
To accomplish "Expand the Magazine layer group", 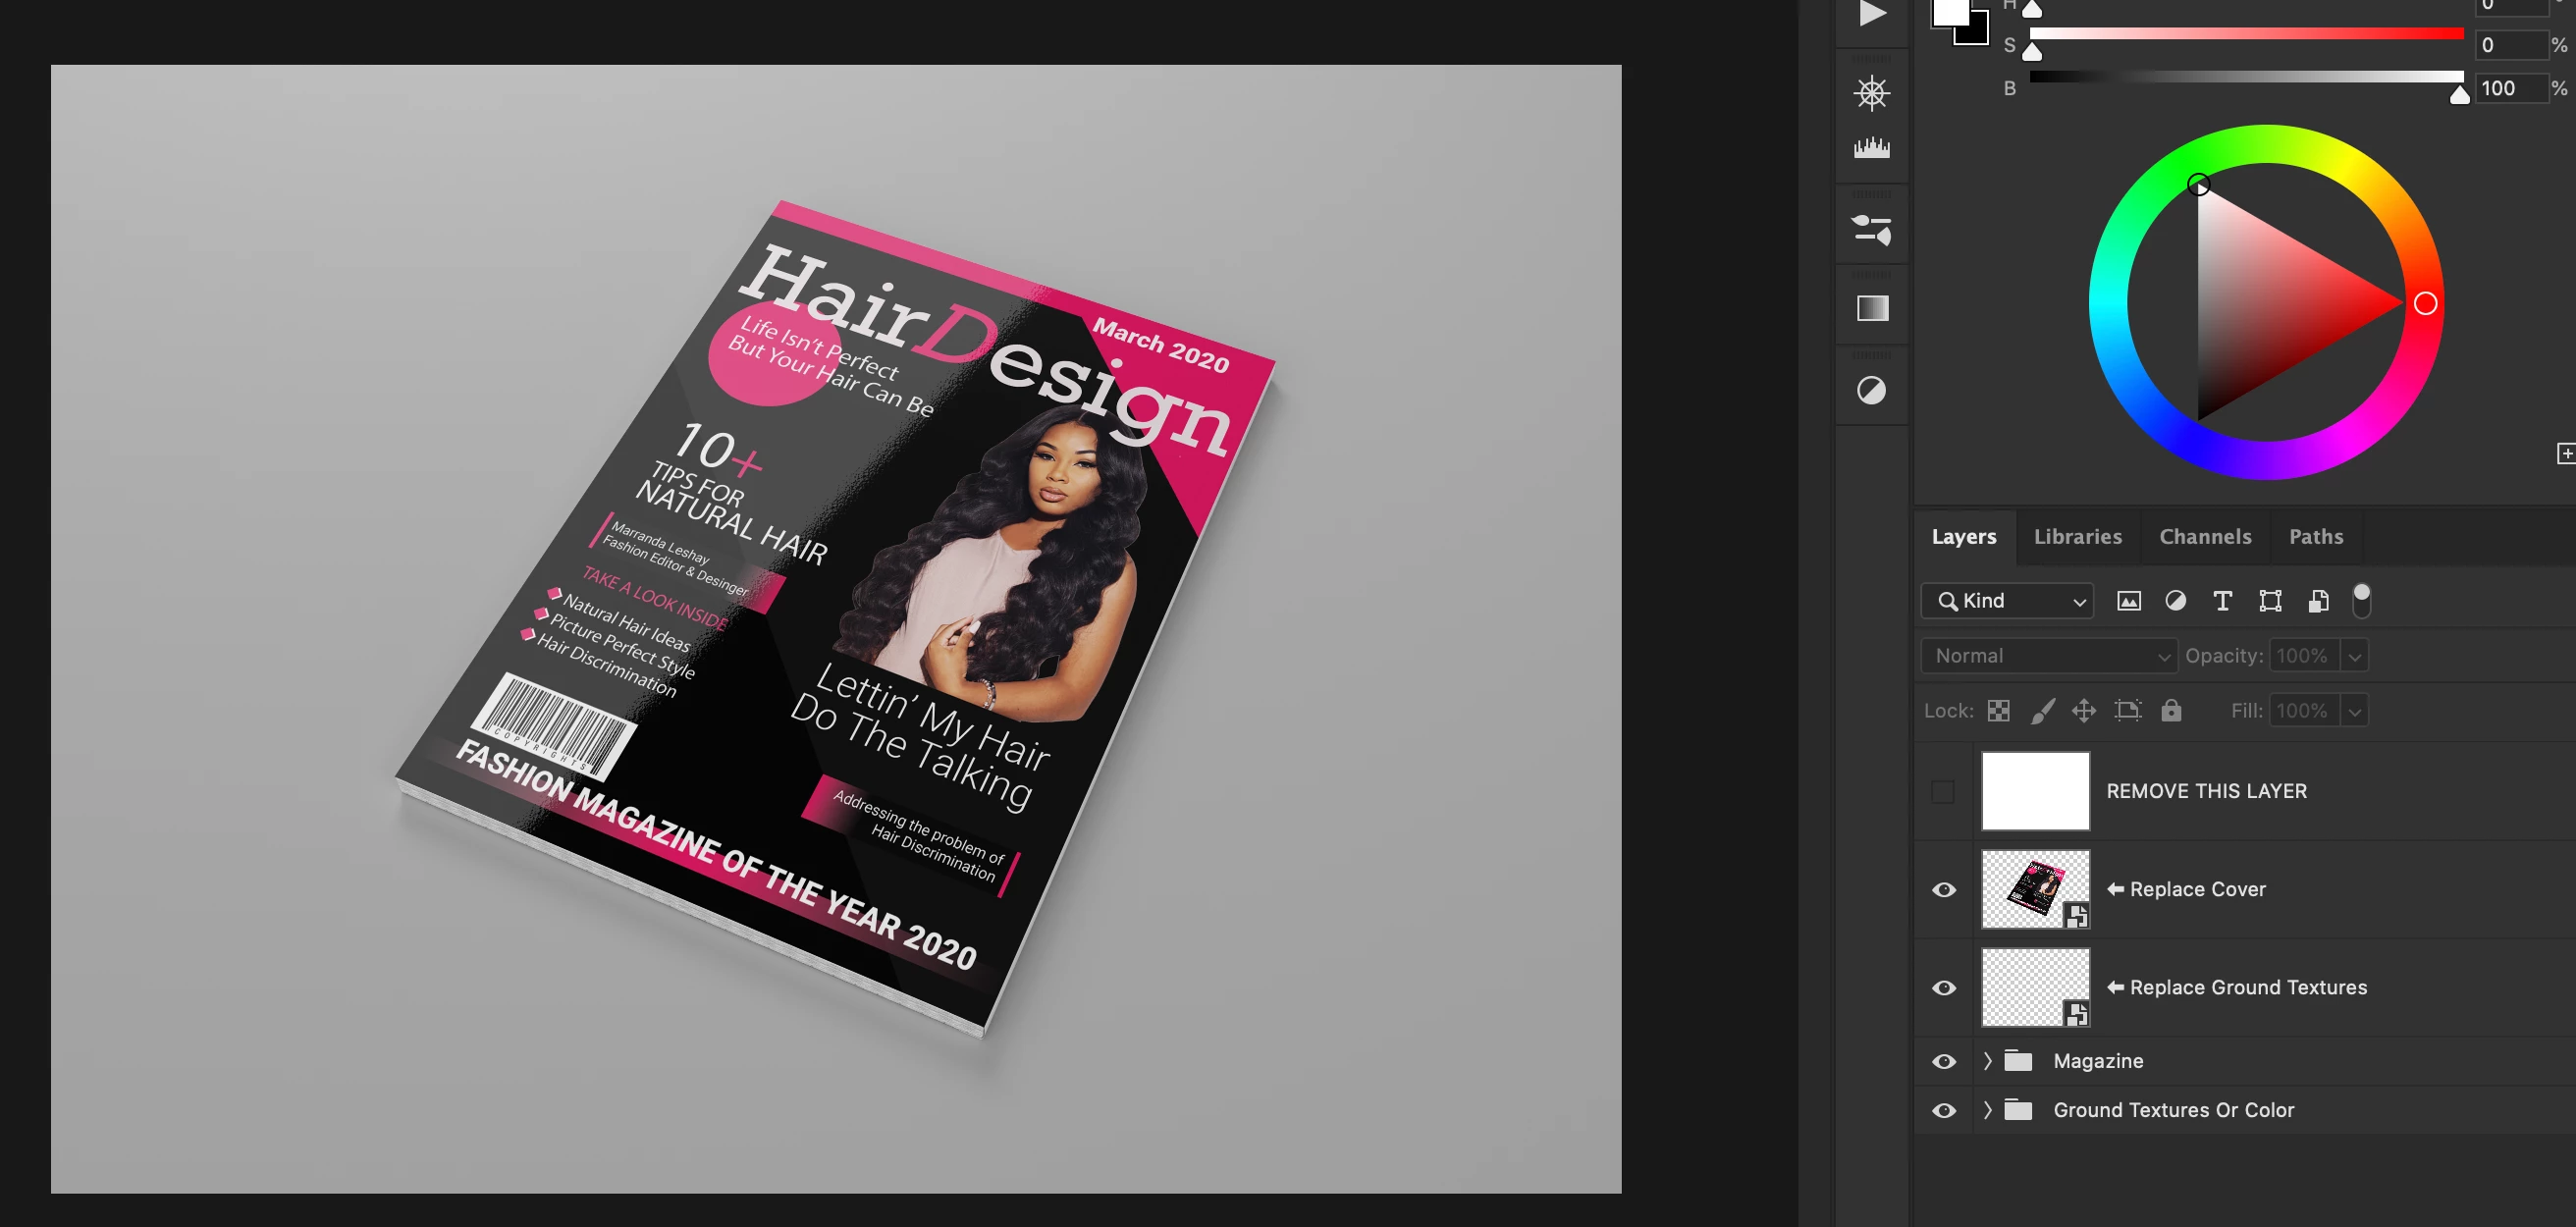I will tap(1987, 1062).
